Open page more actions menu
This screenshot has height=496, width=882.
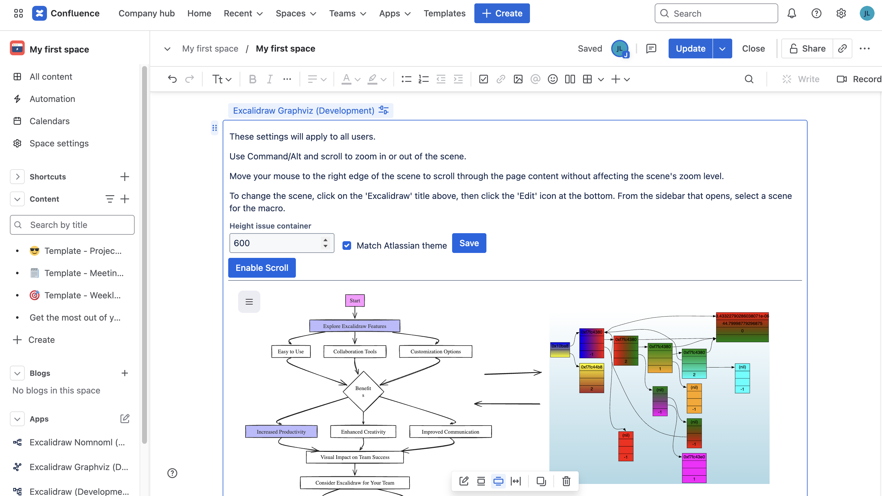click(865, 49)
